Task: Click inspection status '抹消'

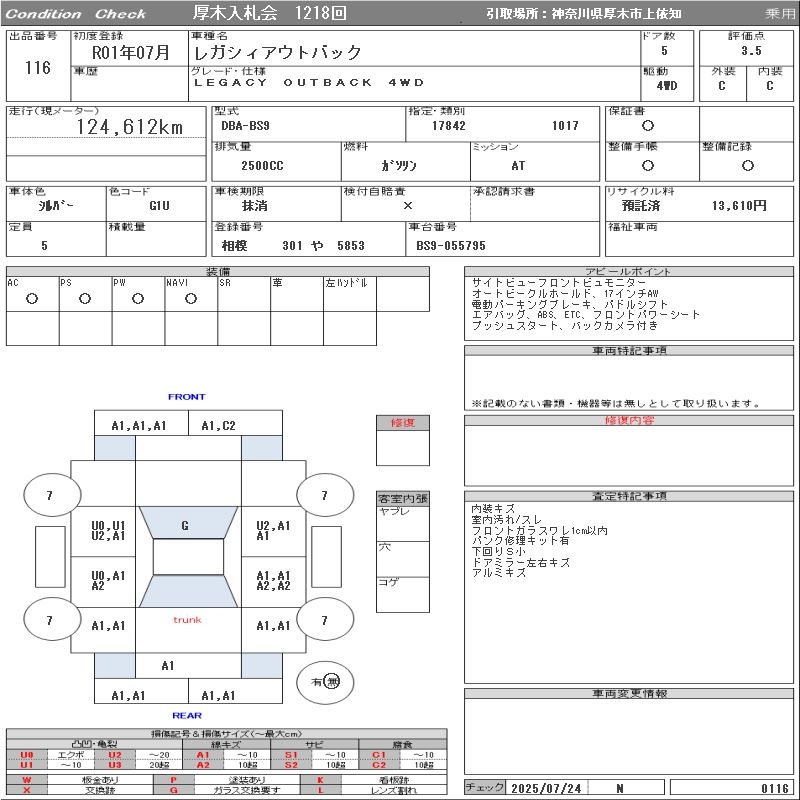Action: pos(255,206)
